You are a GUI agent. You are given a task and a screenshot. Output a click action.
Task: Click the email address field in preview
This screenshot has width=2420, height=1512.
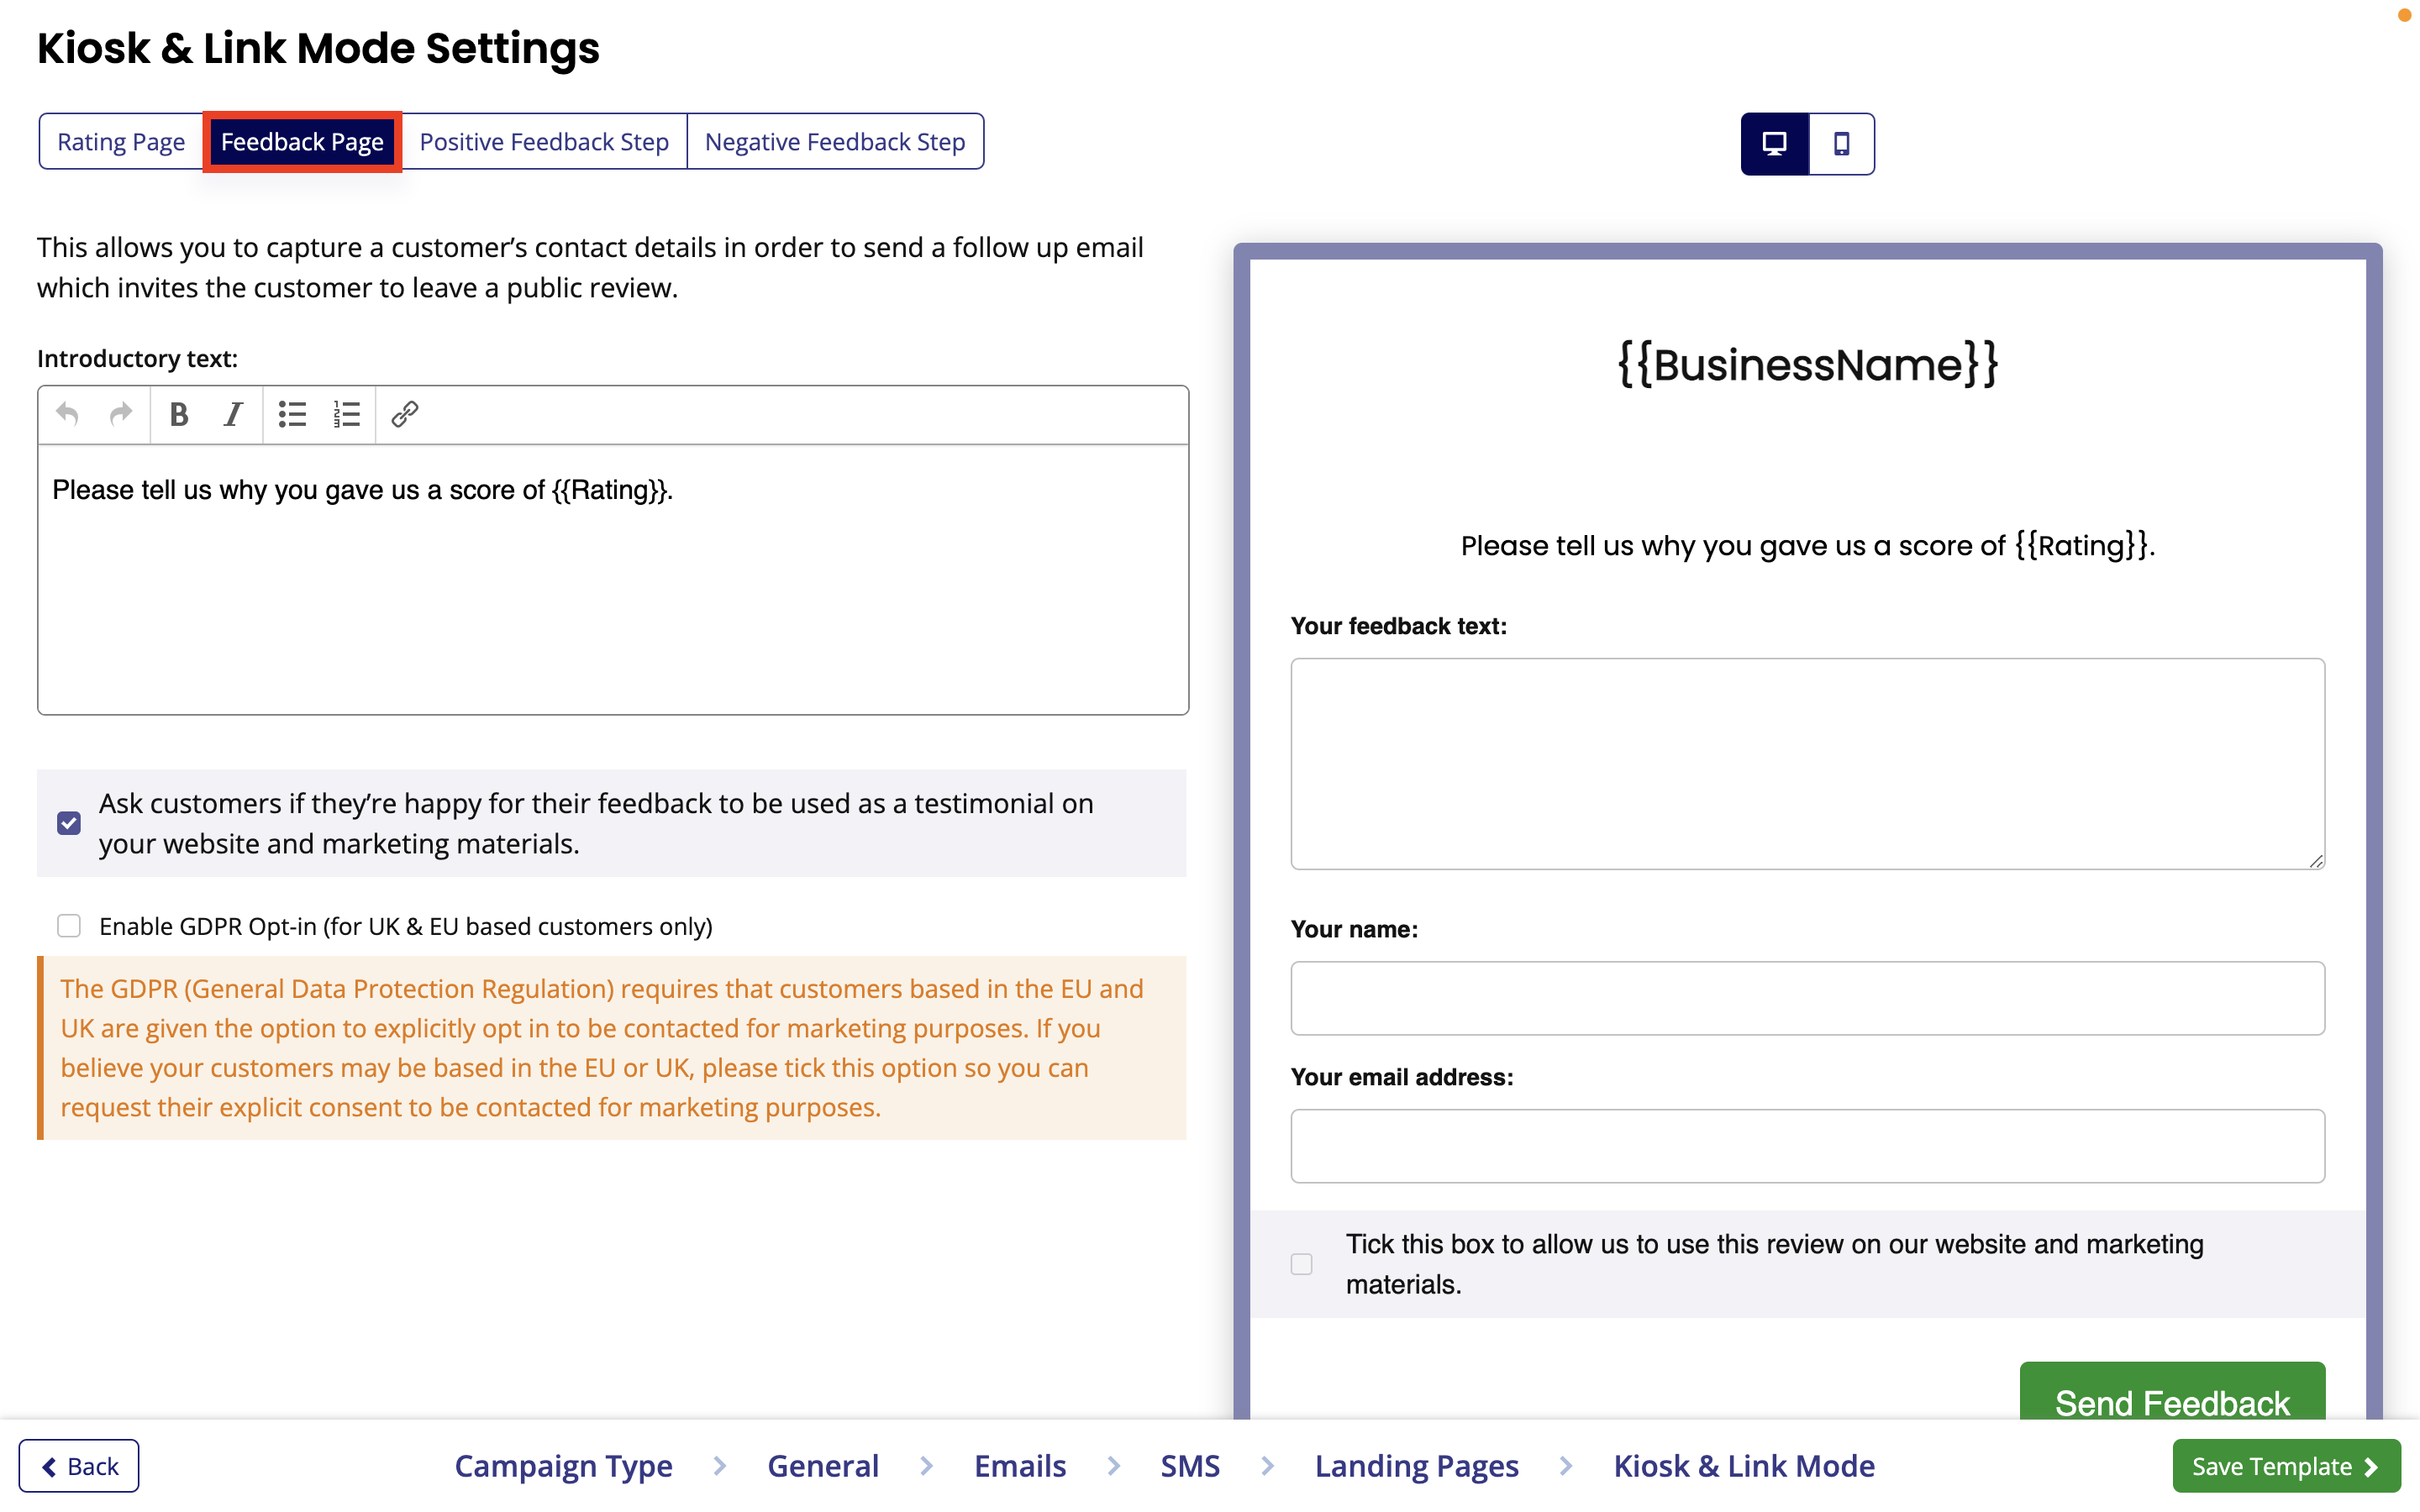[1807, 1146]
